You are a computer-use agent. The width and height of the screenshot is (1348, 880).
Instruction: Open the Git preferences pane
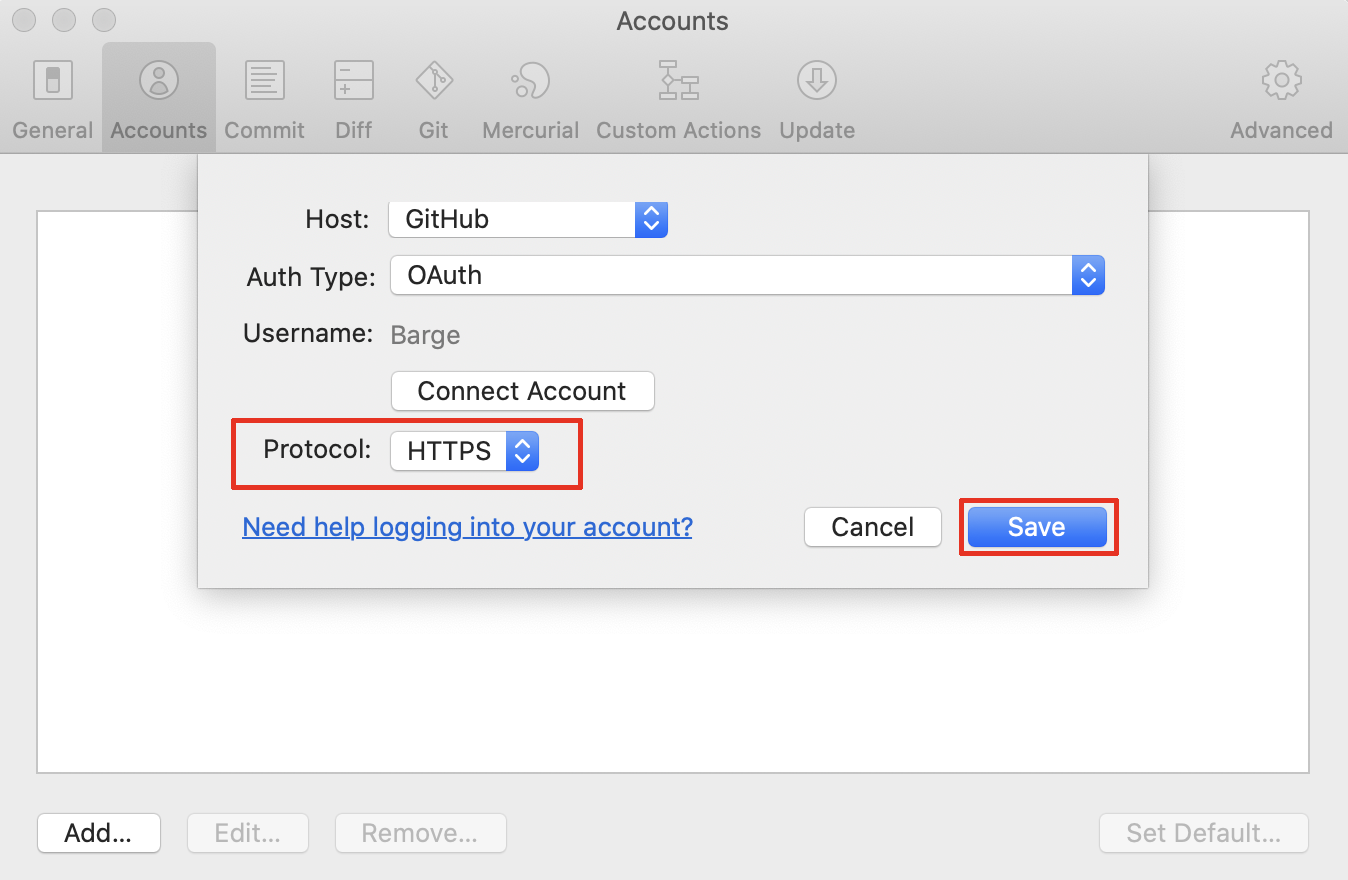(x=434, y=98)
